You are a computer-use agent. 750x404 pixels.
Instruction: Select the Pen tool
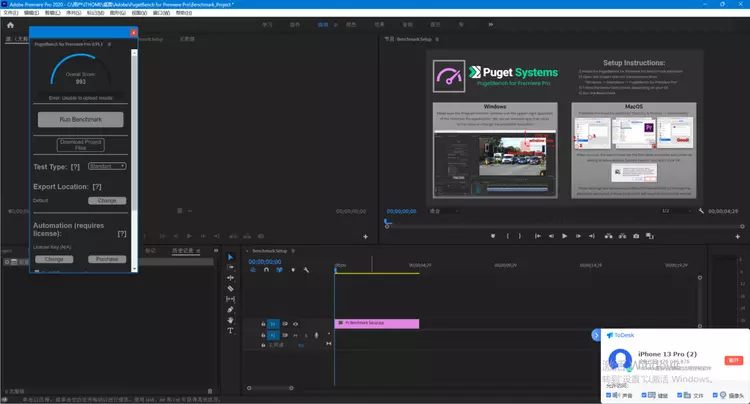pyautogui.click(x=230, y=309)
